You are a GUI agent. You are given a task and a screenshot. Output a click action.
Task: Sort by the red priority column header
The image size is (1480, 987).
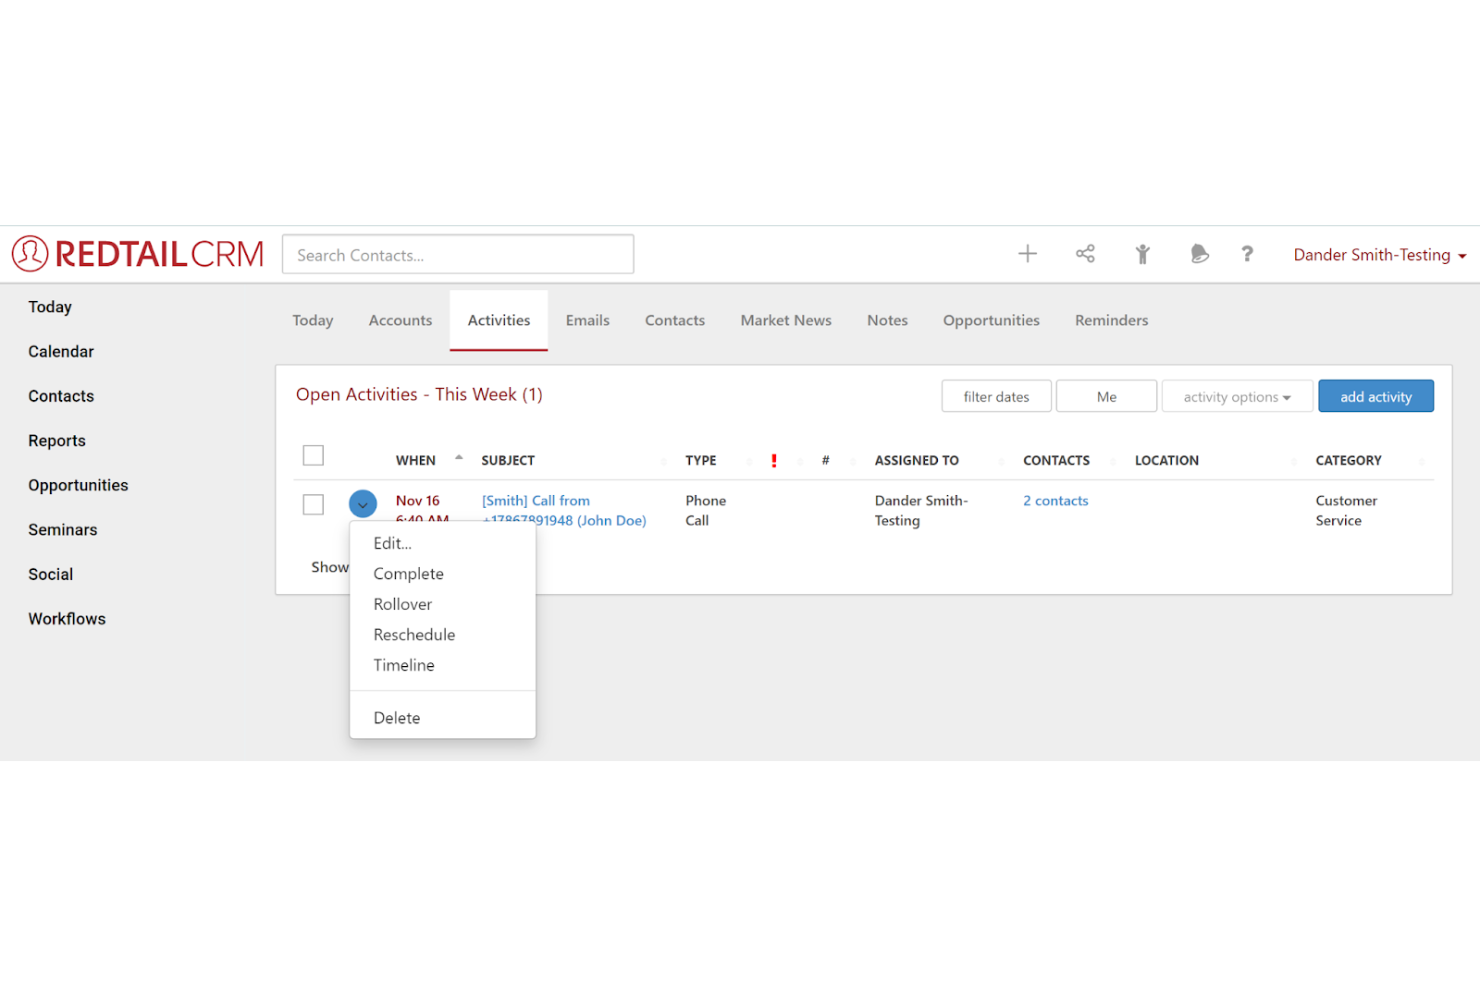[773, 460]
